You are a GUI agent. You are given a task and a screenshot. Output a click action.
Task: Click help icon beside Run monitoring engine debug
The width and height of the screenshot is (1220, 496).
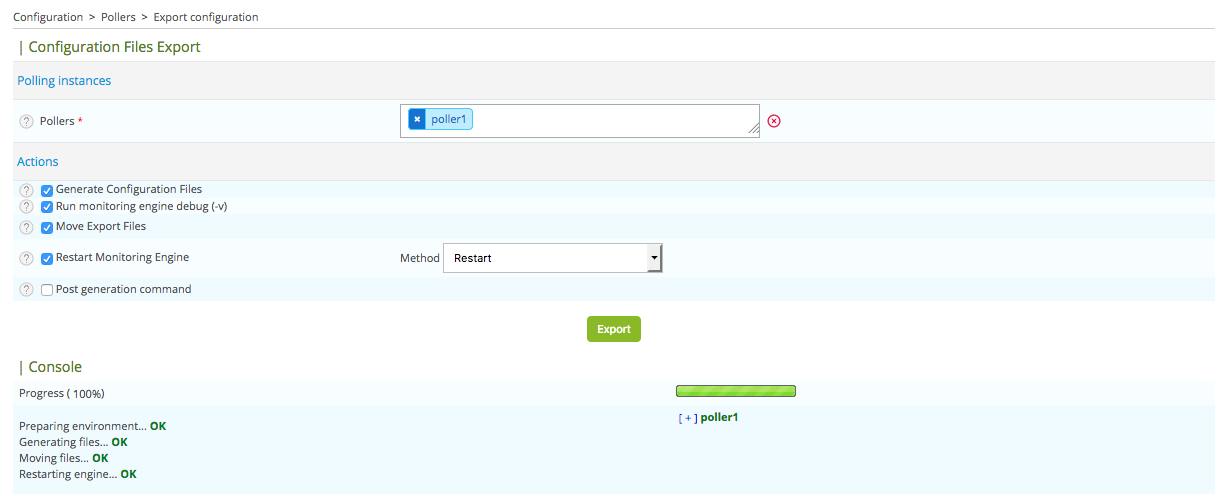point(27,207)
